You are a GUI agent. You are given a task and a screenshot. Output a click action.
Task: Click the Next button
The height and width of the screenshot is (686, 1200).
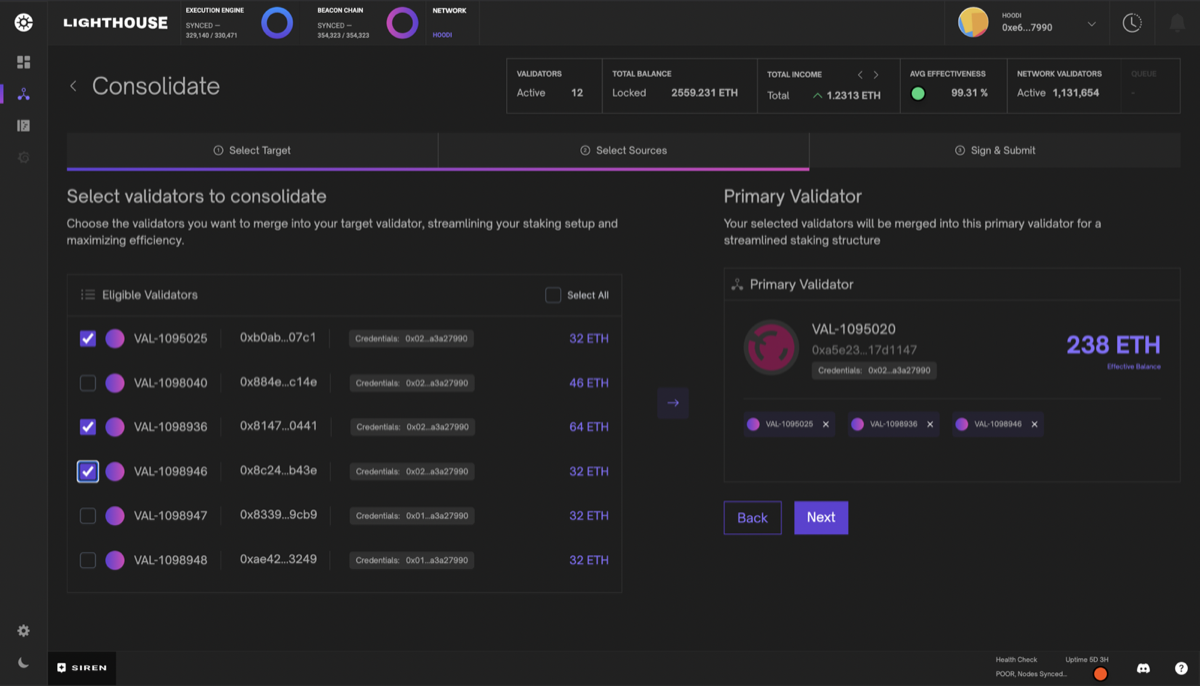click(x=821, y=517)
